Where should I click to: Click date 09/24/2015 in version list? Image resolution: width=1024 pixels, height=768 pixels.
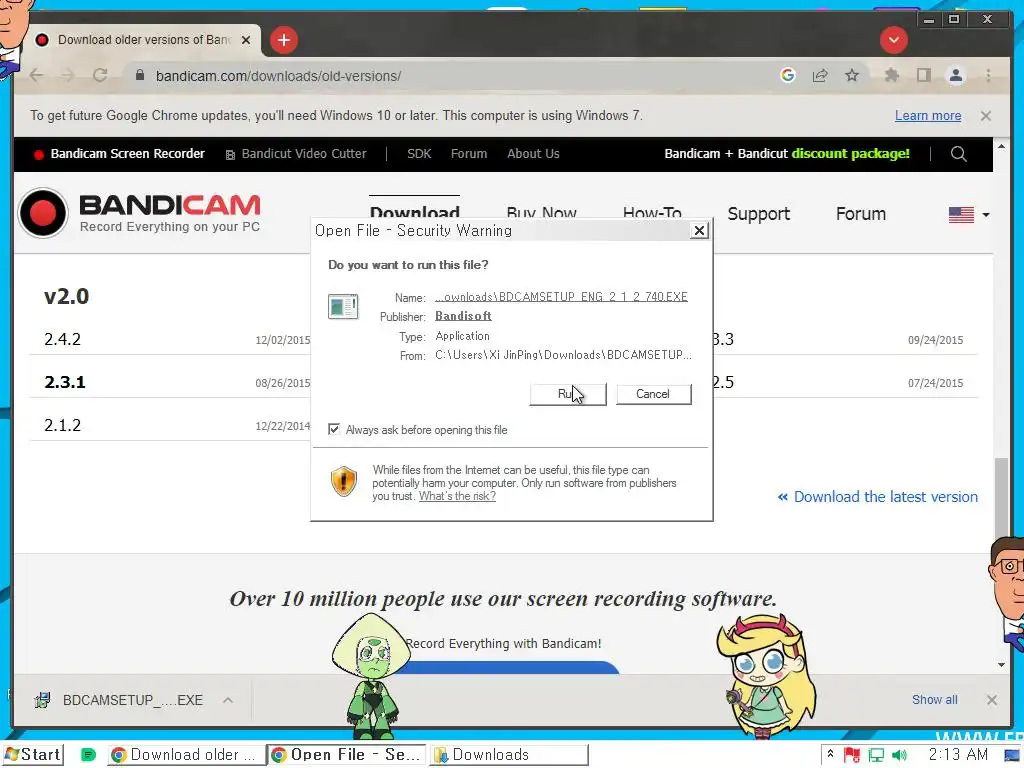[935, 340]
